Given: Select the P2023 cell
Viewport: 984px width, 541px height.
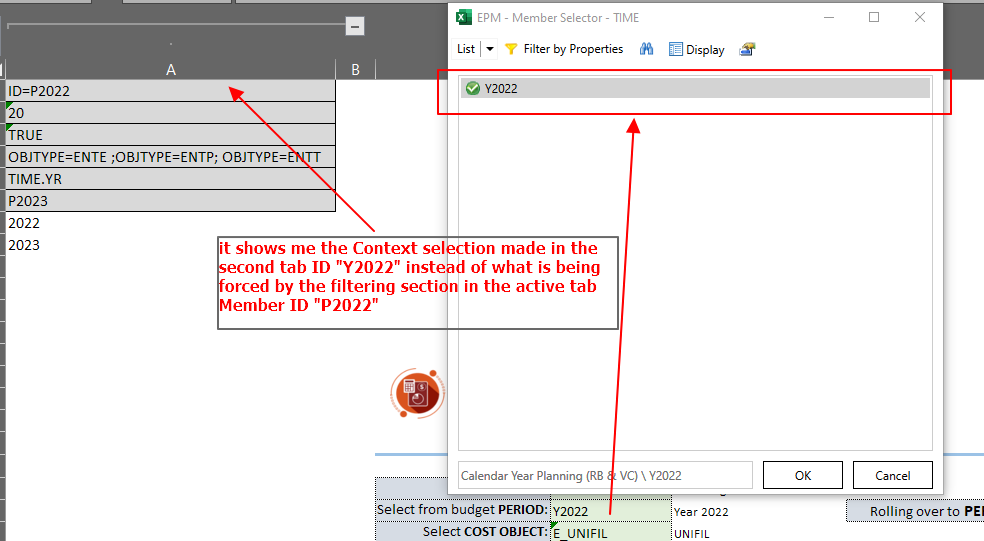Looking at the screenshot, I should point(171,201).
